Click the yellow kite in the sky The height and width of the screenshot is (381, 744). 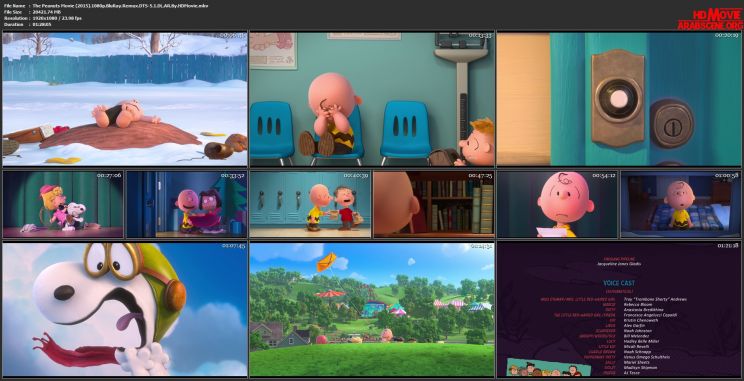coord(326,261)
